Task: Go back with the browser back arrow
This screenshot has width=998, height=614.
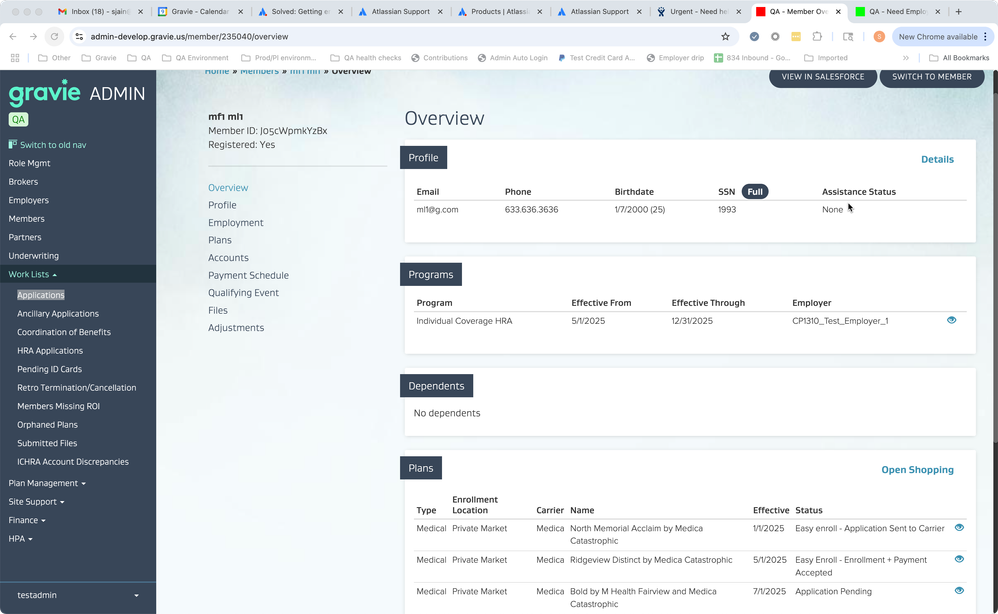Action: (x=13, y=37)
